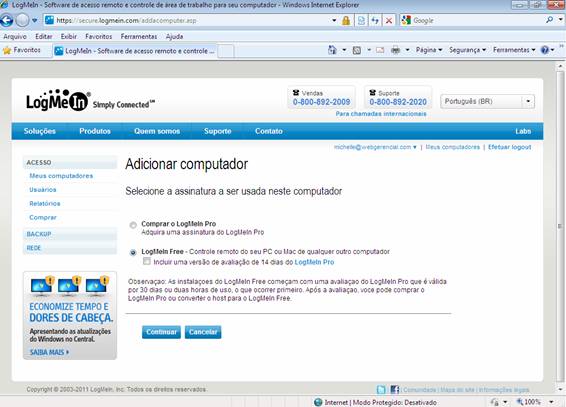Click the Google search input field
The image size is (566, 407).
[477, 21]
